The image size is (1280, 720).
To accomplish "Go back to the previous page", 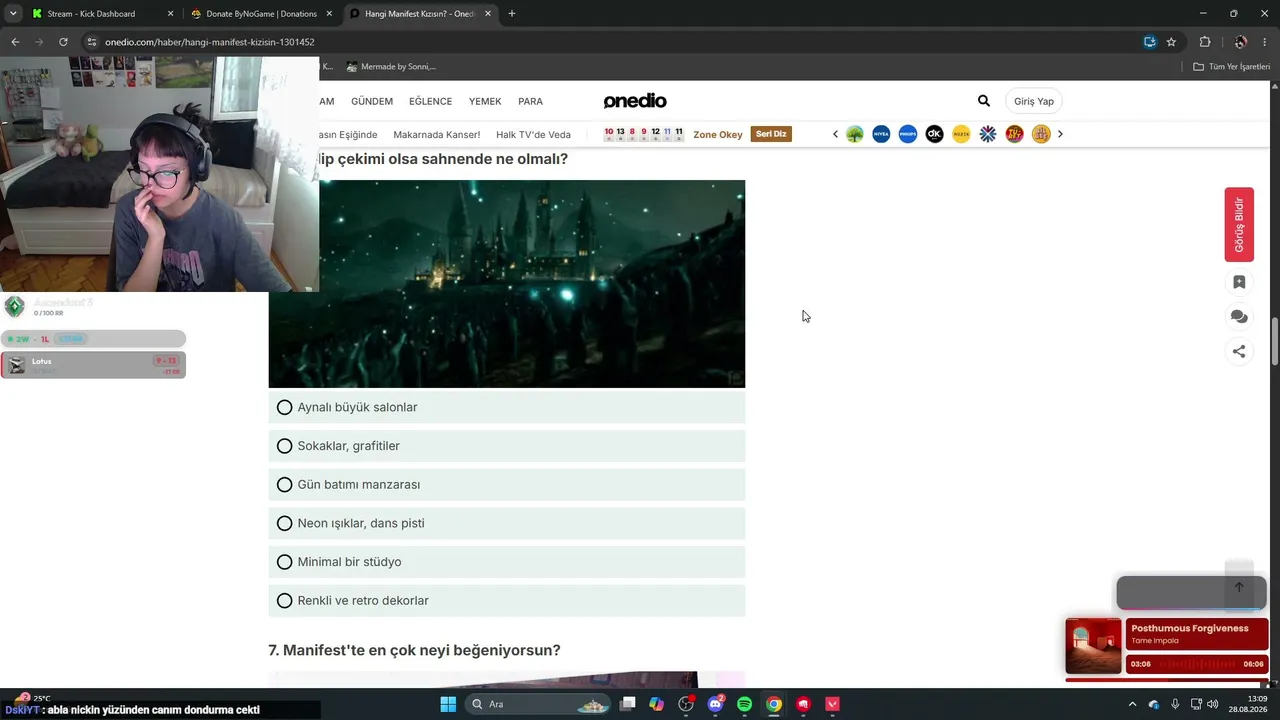I will tap(15, 42).
